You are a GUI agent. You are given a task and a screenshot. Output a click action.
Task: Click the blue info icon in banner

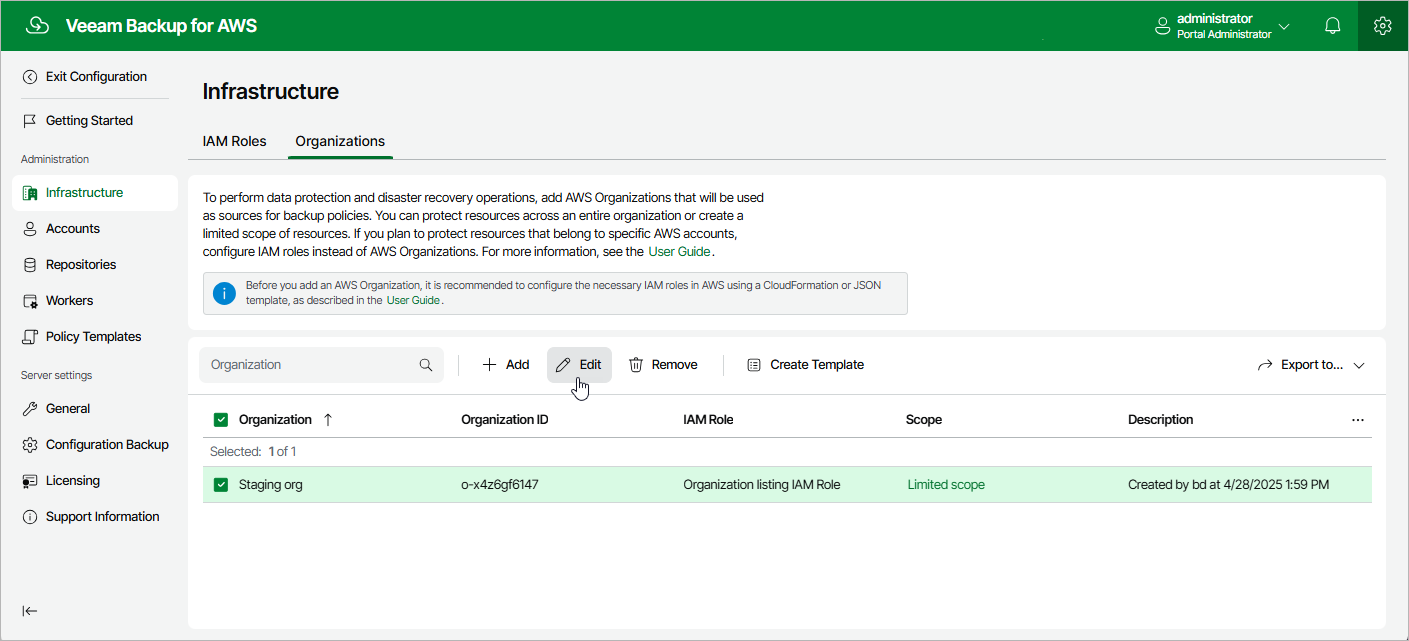pyautogui.click(x=224, y=293)
